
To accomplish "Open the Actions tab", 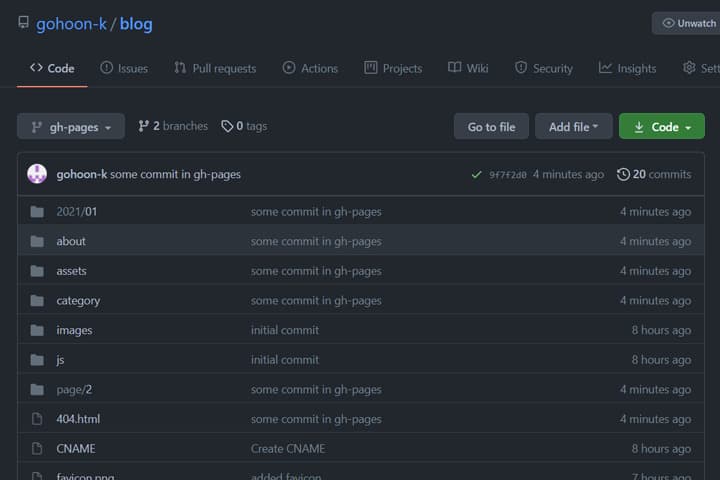I will click(x=310, y=68).
